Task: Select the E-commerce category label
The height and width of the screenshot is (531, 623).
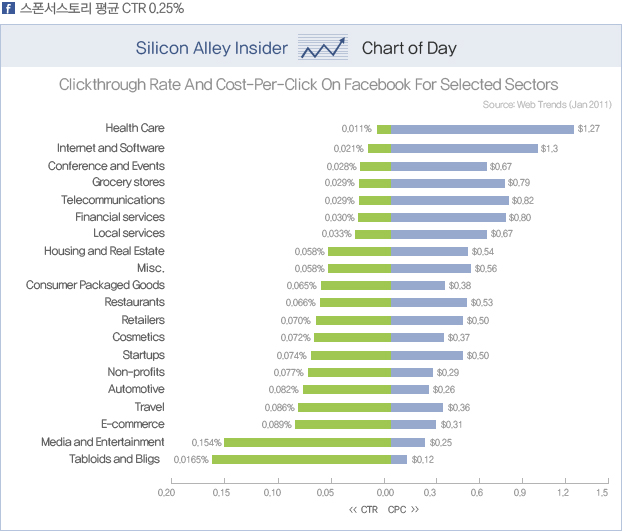Action: tap(133, 424)
